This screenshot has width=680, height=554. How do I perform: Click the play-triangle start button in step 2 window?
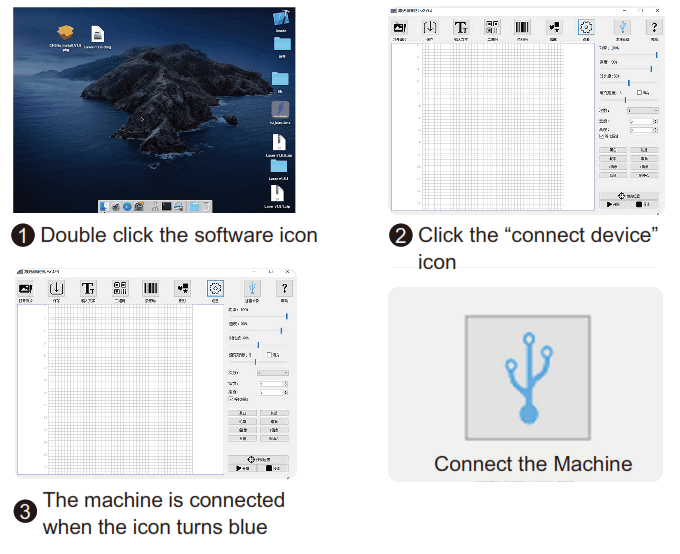[x=613, y=204]
